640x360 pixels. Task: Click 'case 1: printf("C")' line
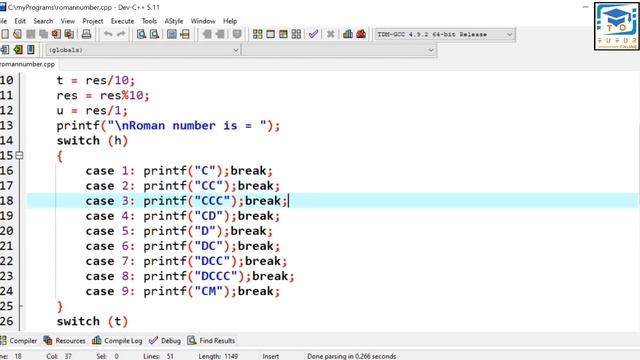point(179,171)
